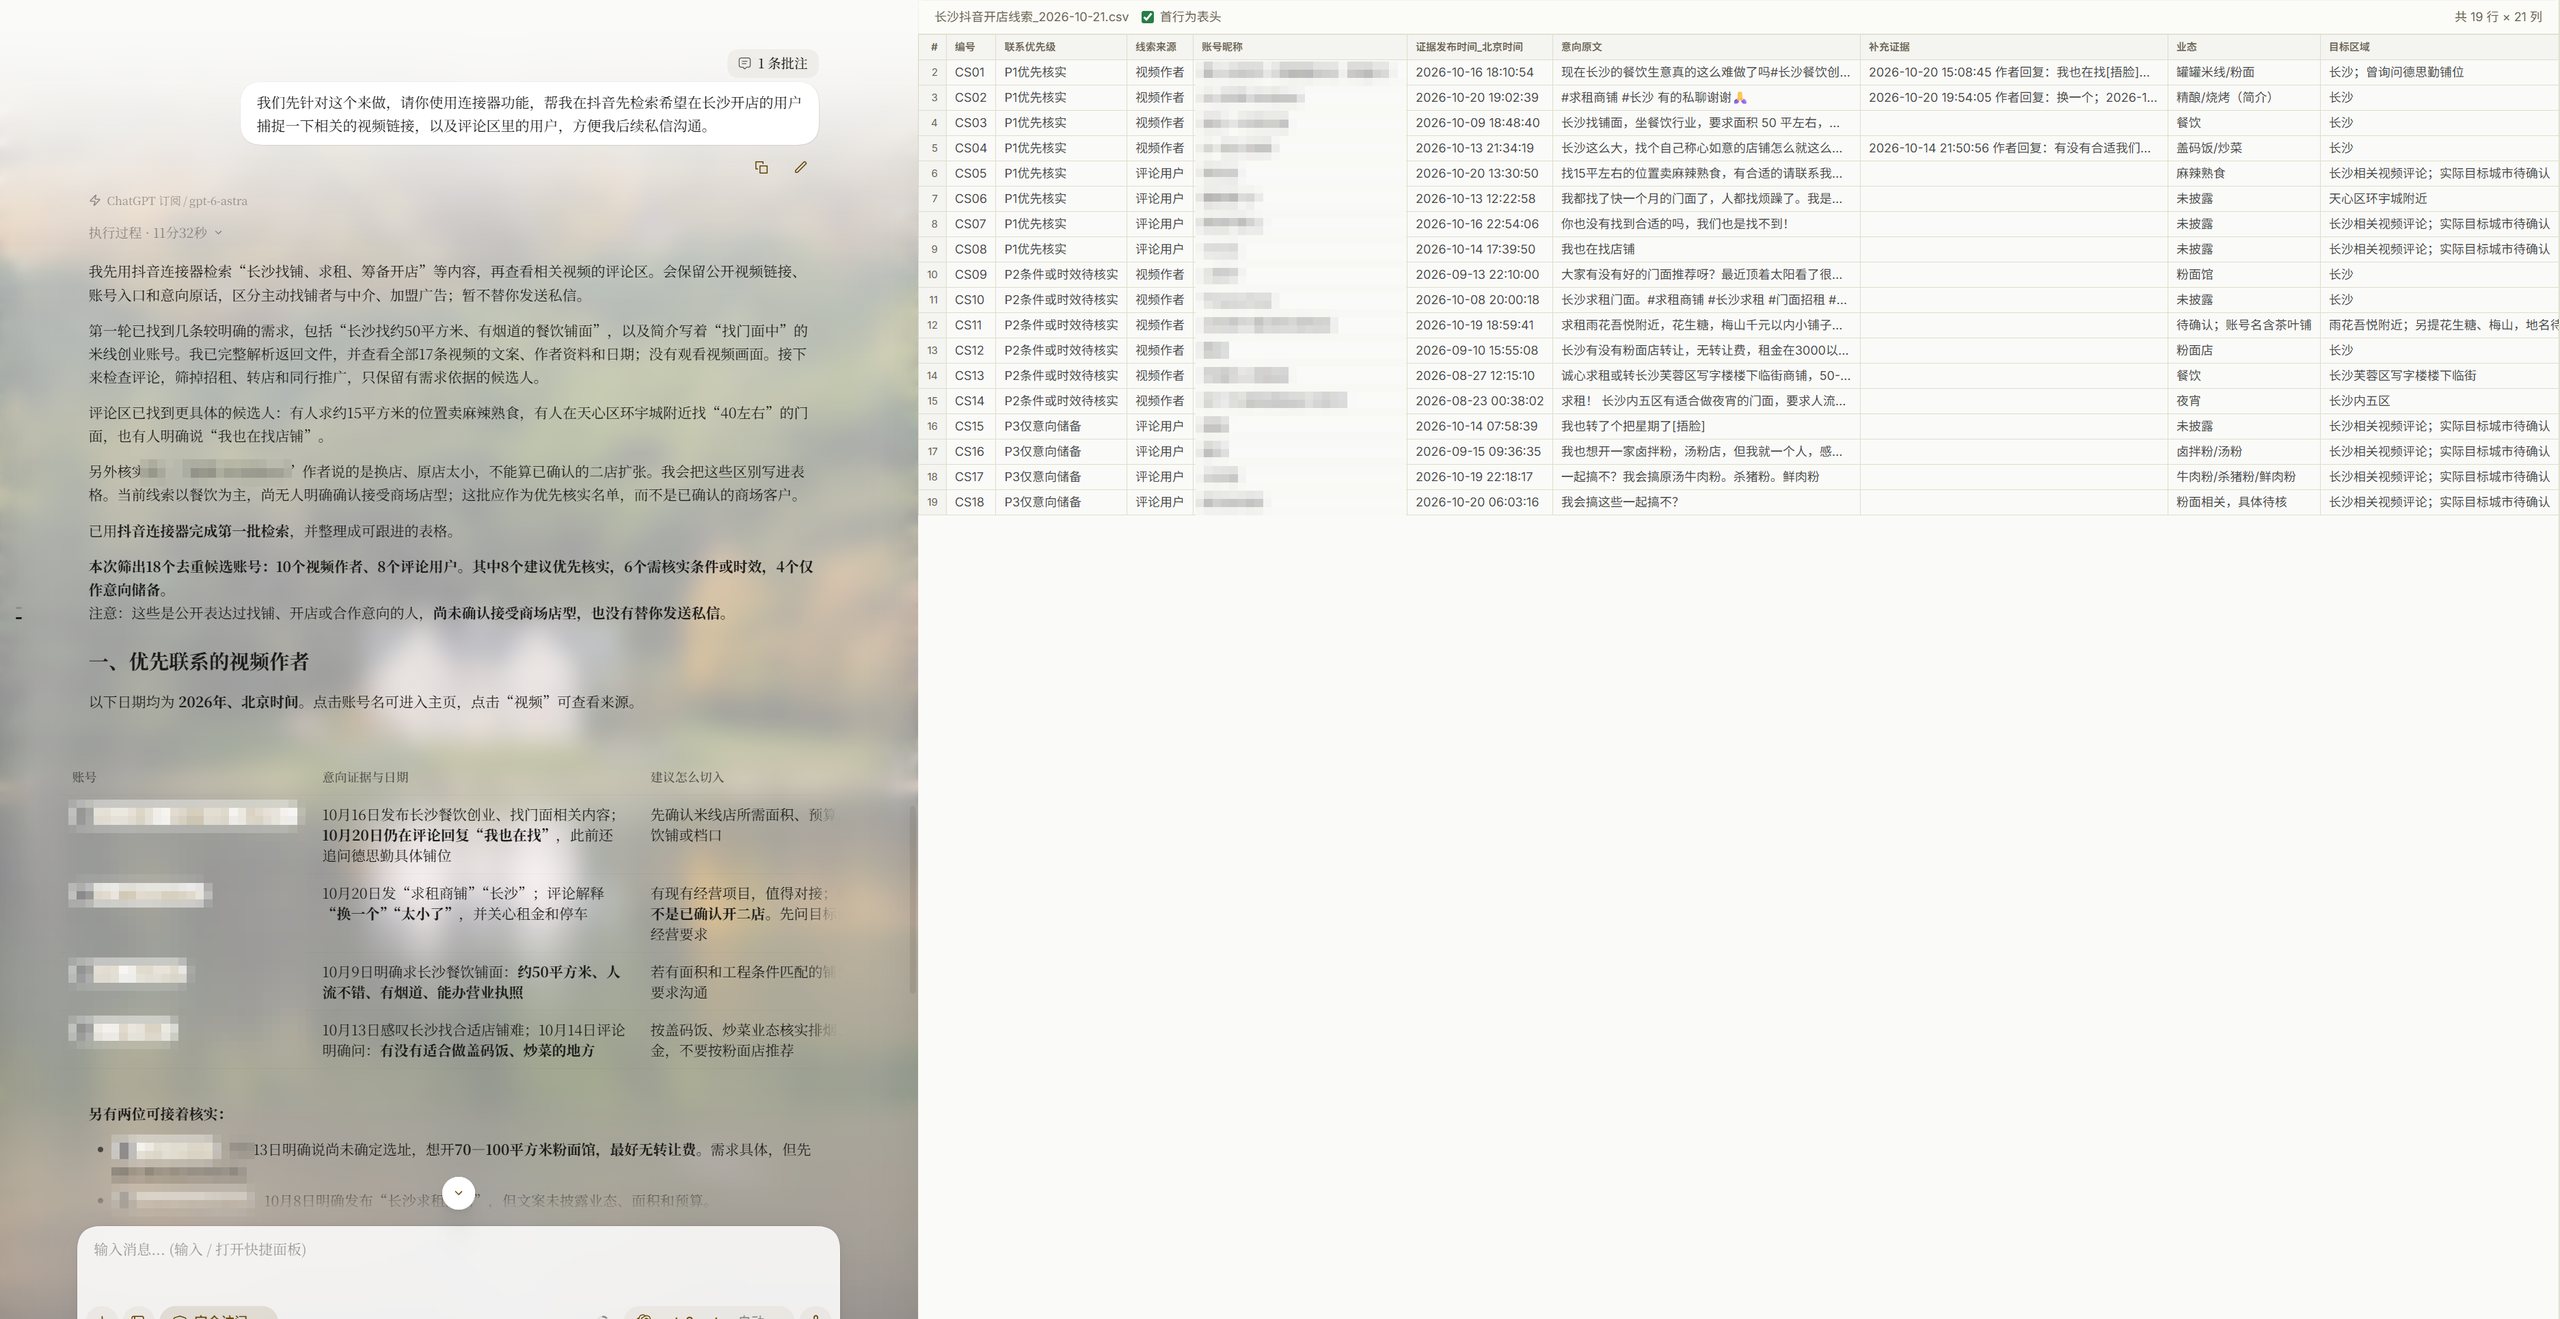
Task: Click the 线索来源 column header
Action: [x=1159, y=47]
